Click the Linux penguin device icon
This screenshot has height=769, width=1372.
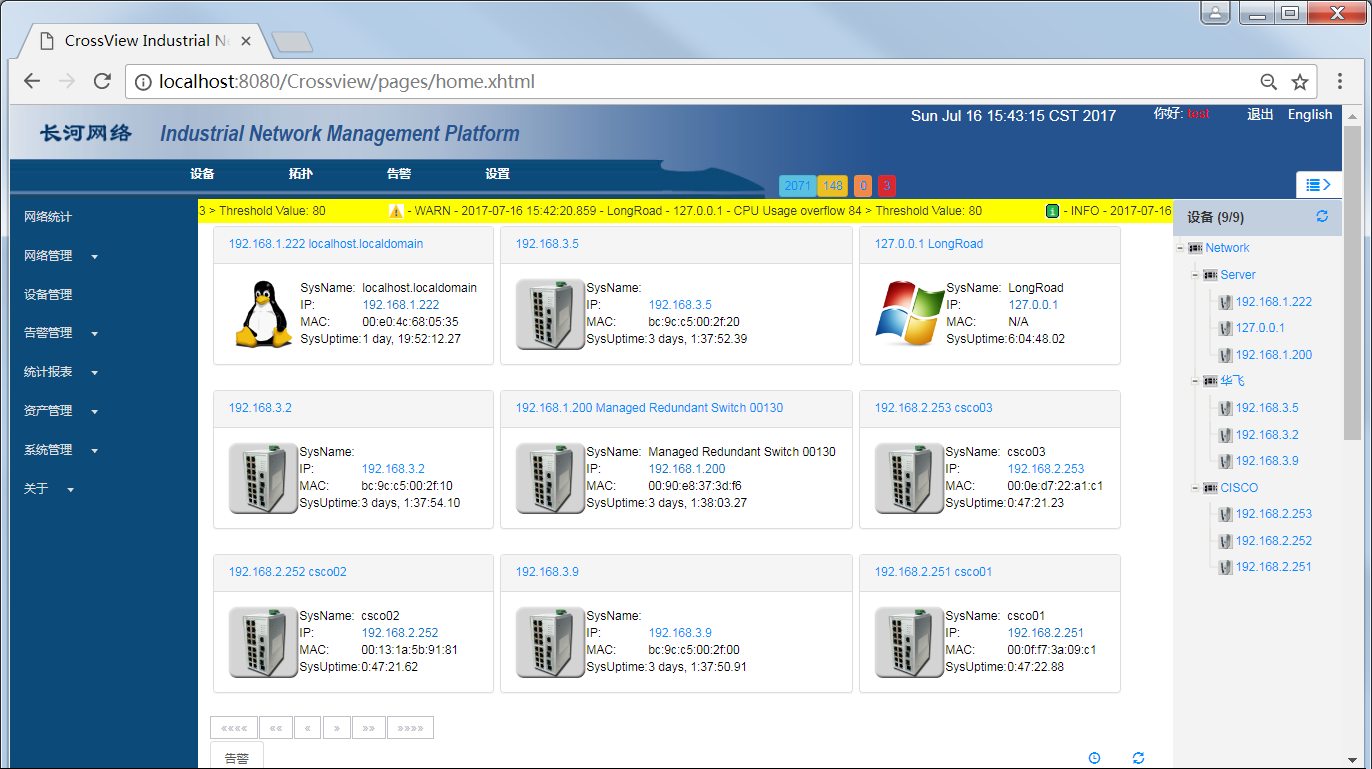[x=263, y=314]
